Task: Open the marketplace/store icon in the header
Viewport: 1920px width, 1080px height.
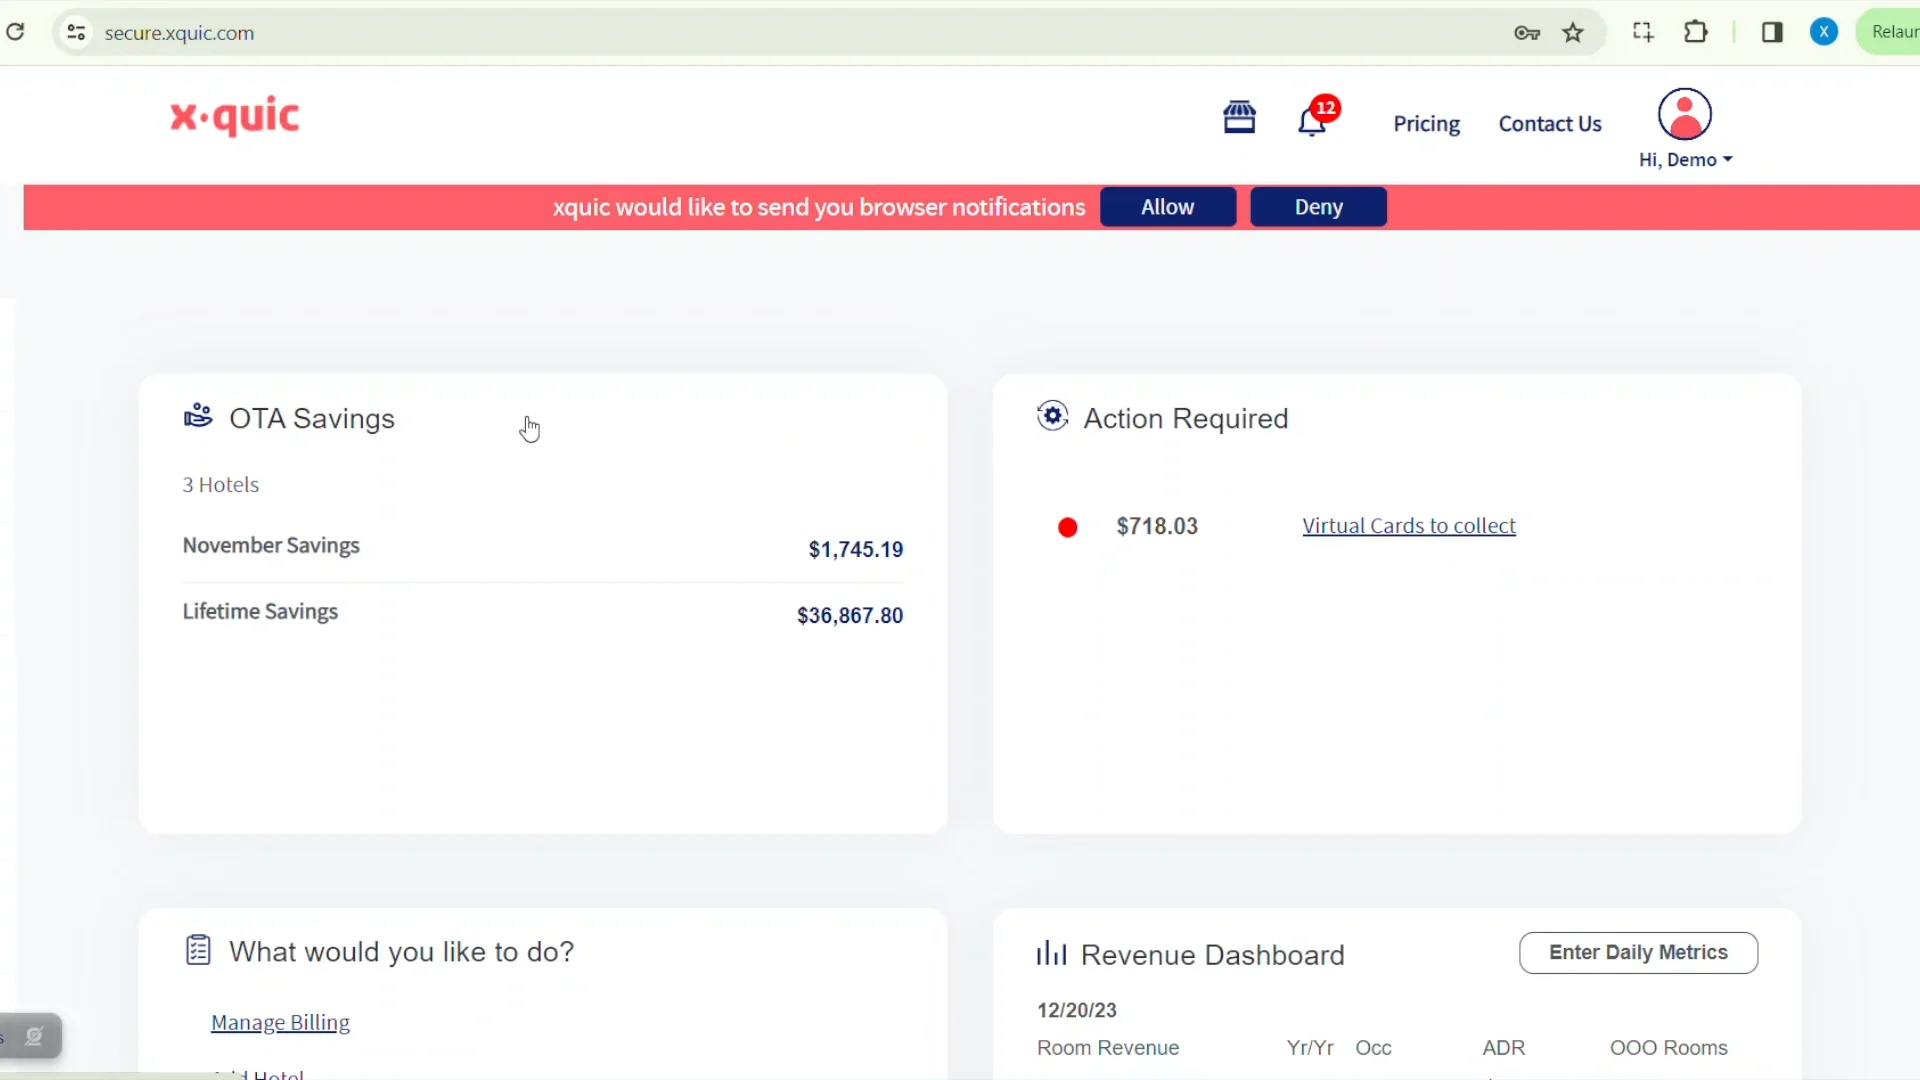Action: (1240, 117)
